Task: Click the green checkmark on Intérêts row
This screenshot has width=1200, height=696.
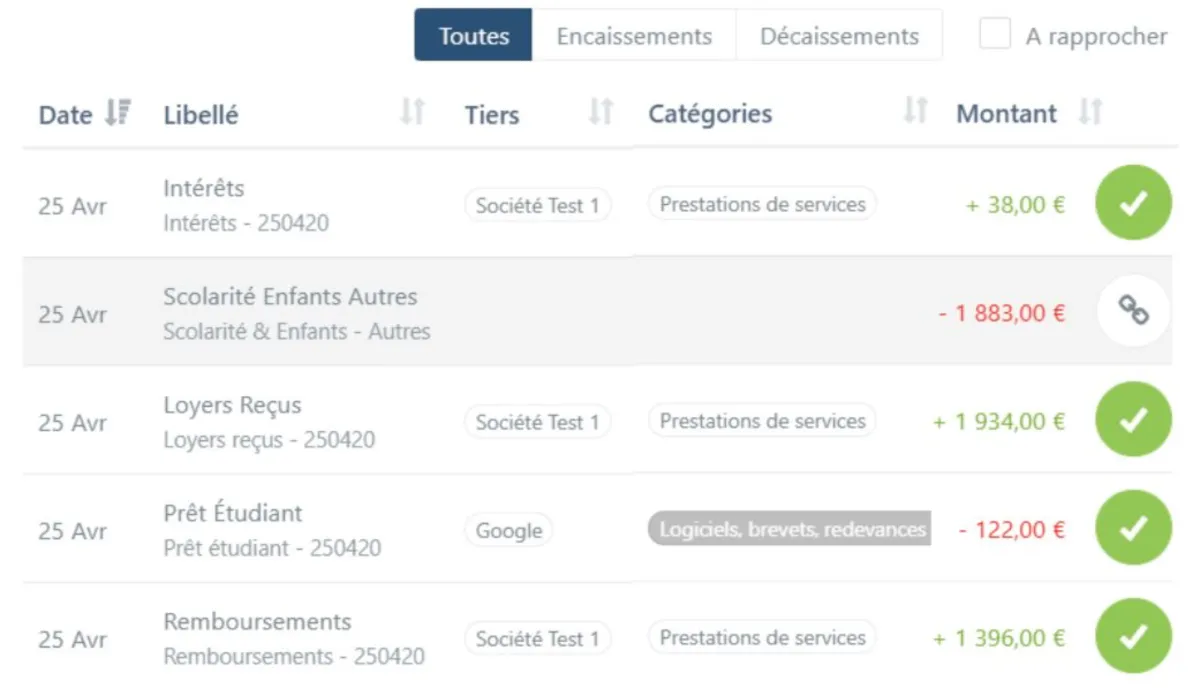Action: (x=1132, y=204)
